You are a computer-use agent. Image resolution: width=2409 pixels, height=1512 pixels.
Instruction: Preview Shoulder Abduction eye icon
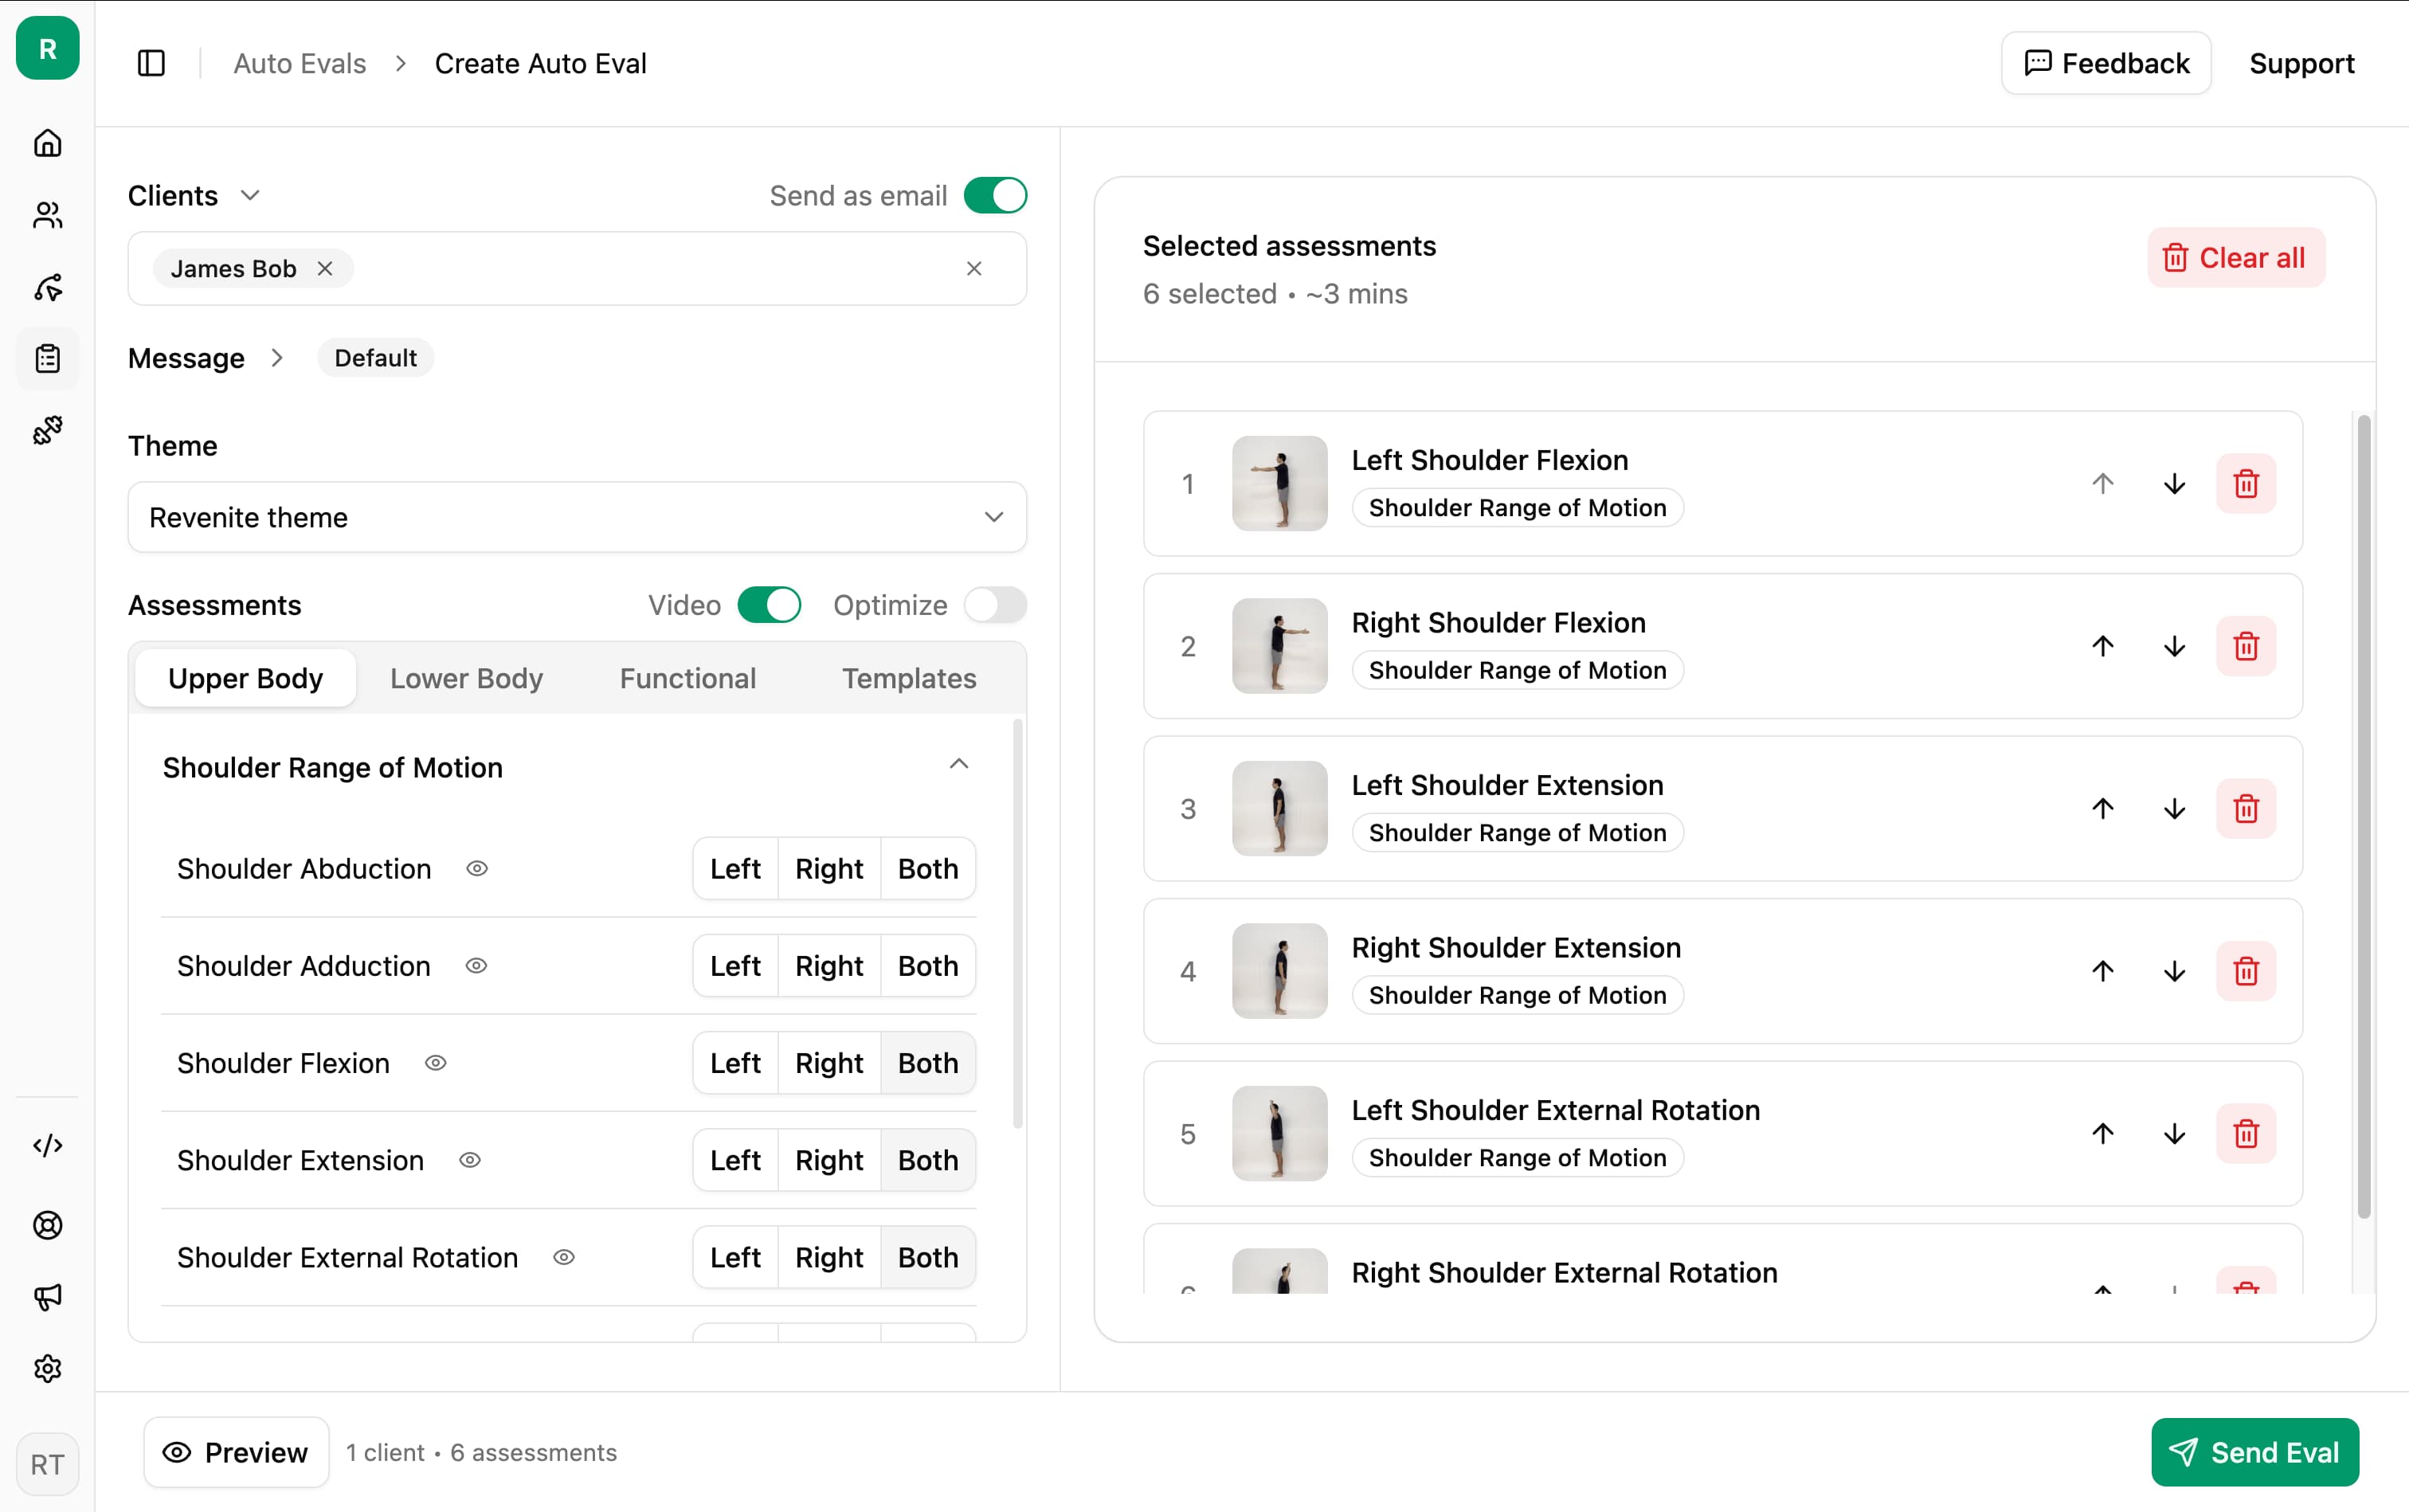(x=477, y=869)
